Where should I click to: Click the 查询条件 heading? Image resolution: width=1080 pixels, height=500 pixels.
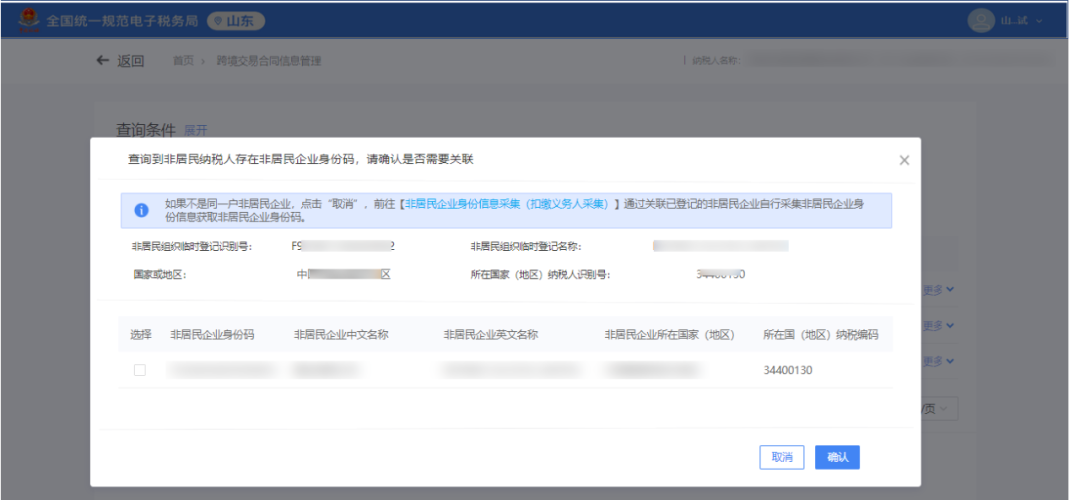[145, 129]
